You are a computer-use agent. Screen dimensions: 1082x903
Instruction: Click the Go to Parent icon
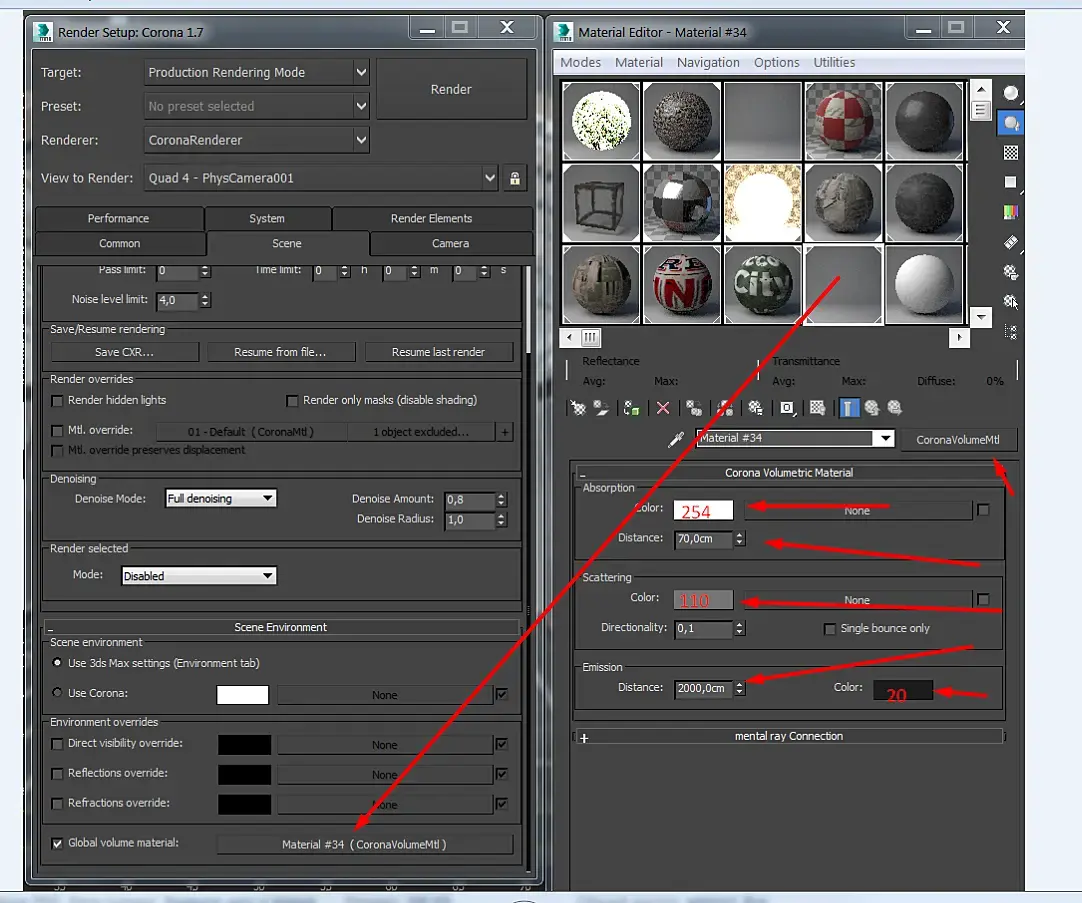point(872,408)
